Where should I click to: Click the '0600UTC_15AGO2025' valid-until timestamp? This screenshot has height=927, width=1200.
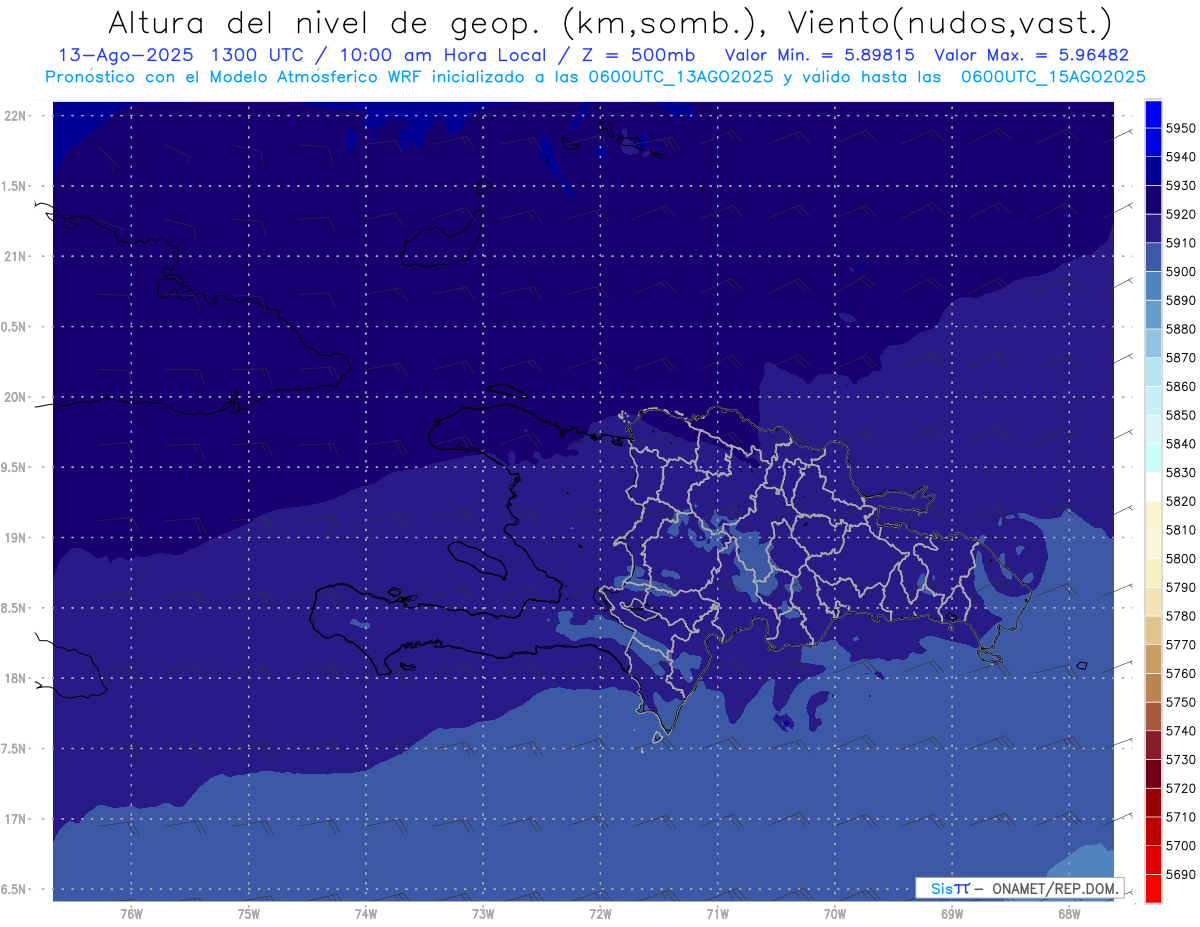[x=1053, y=77]
